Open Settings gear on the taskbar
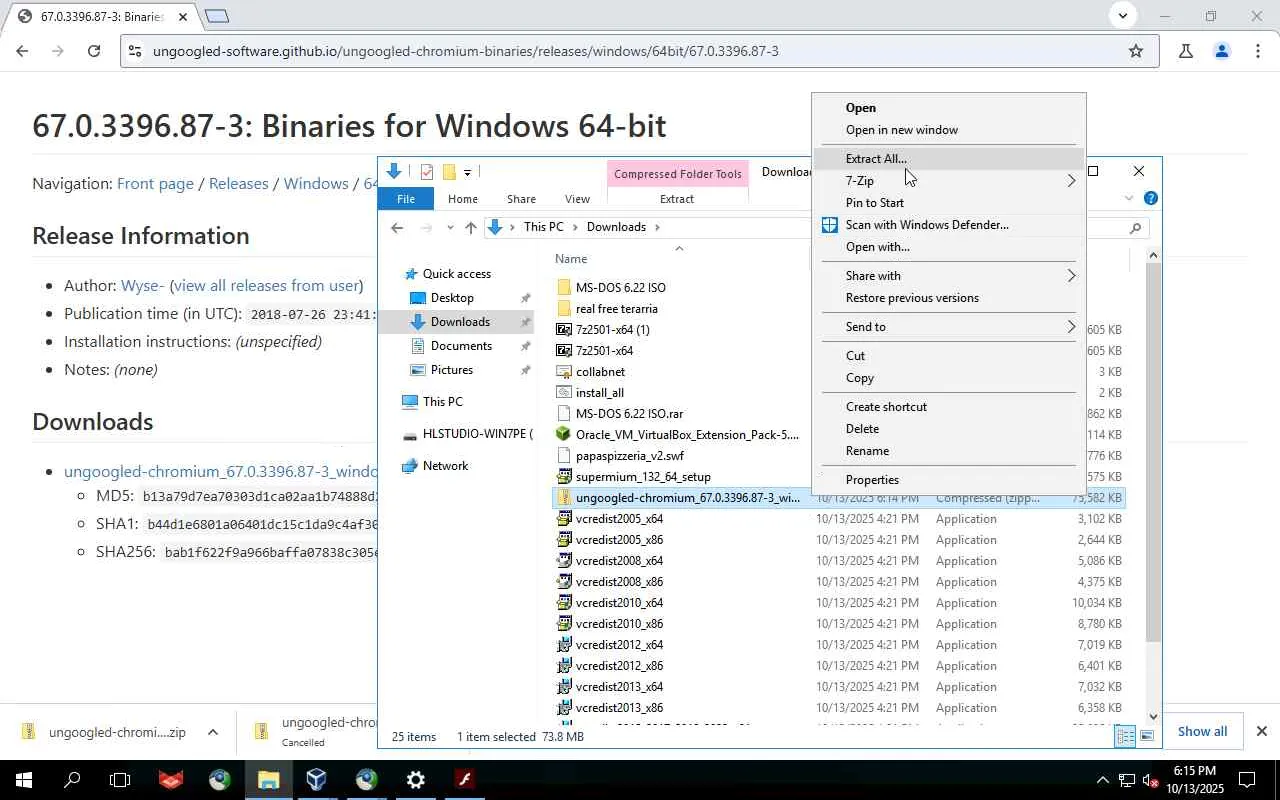Viewport: 1280px width, 800px height. [415, 780]
